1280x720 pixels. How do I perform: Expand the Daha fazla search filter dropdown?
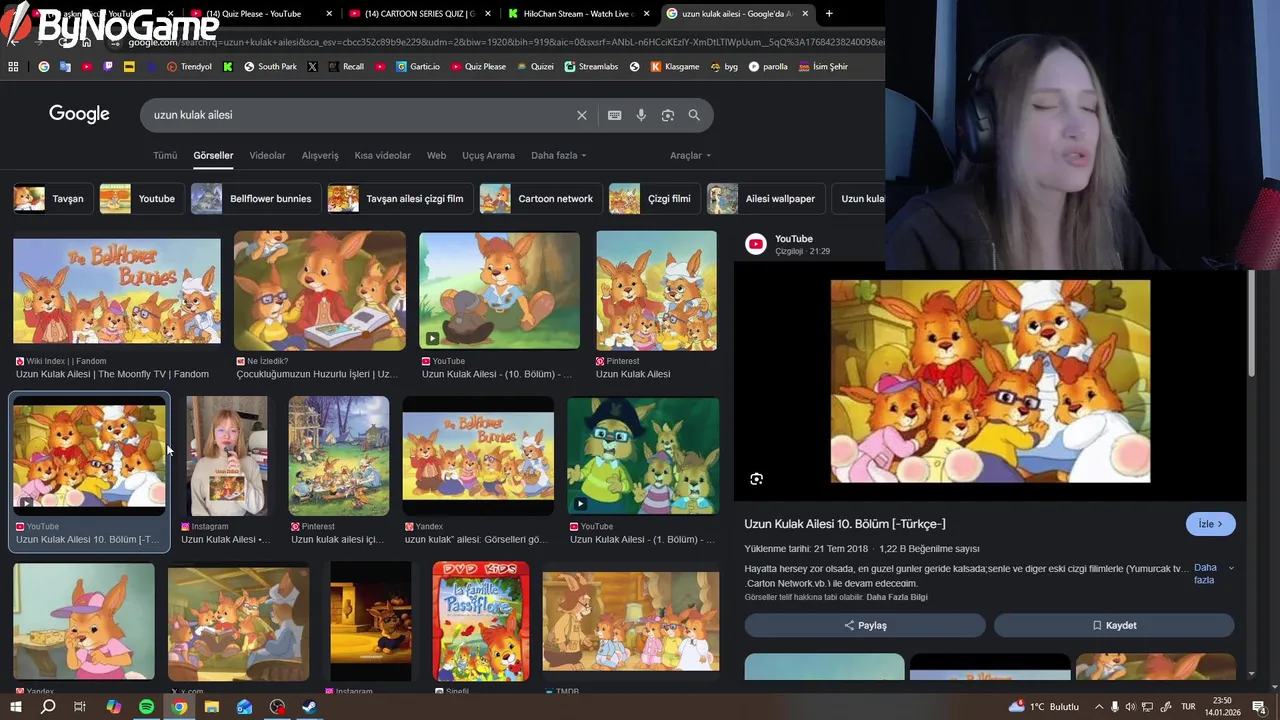(558, 156)
